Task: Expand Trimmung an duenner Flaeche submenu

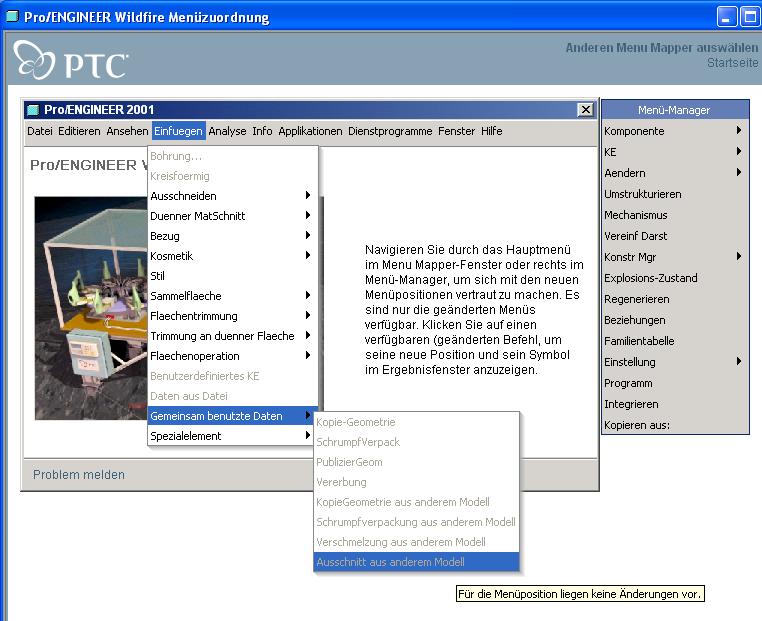Action: 233,336
